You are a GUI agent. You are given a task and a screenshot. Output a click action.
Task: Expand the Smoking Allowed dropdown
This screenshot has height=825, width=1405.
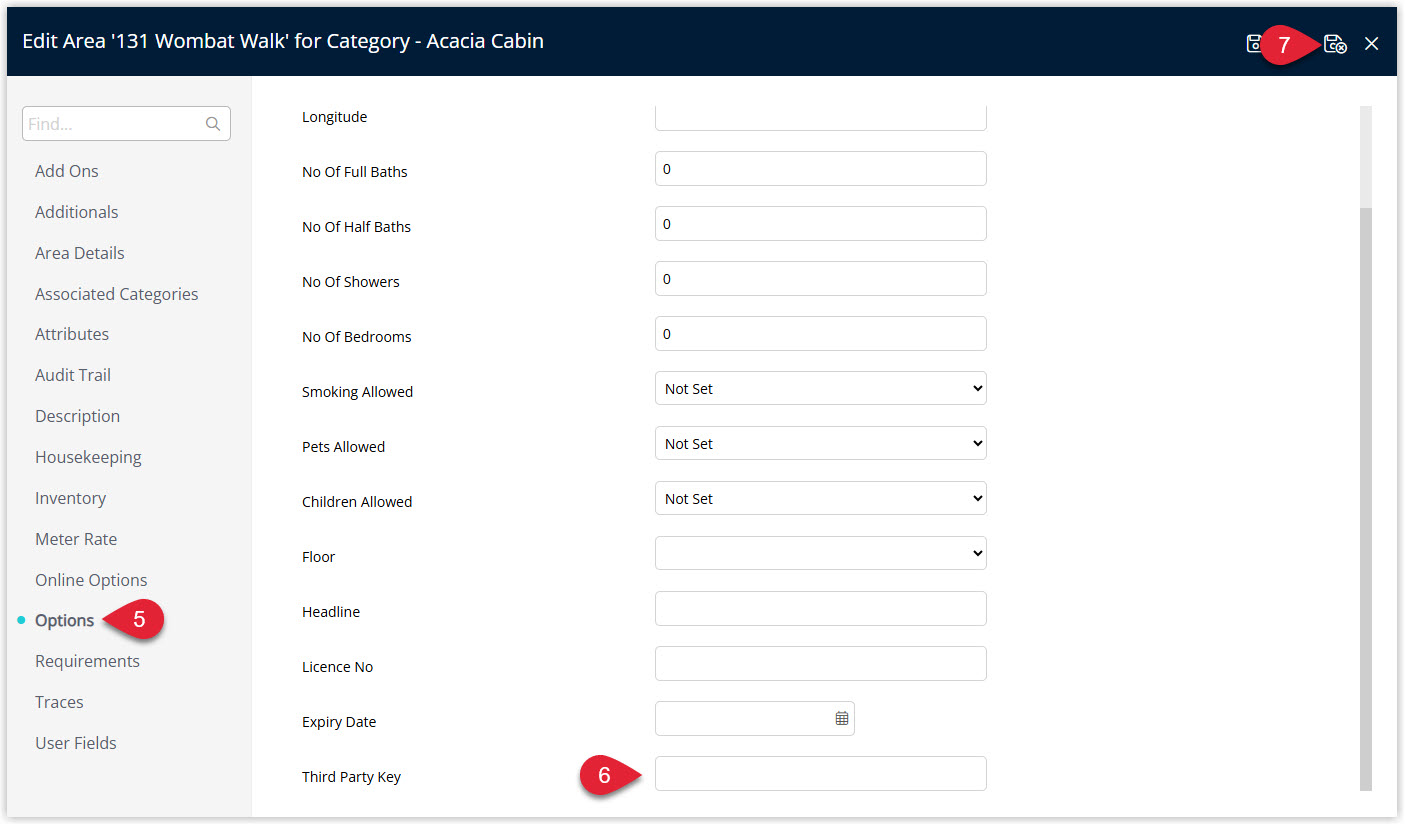point(821,388)
